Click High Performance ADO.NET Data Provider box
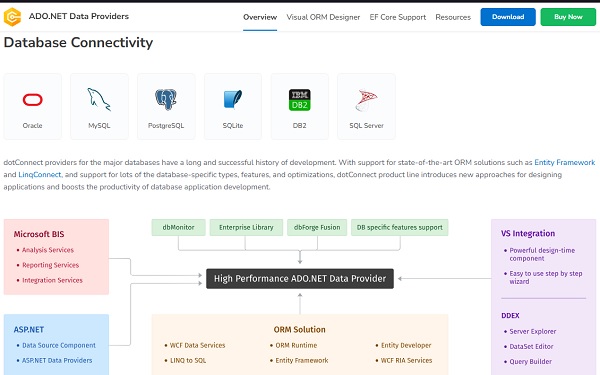This screenshot has height=375, width=600. pyautogui.click(x=300, y=279)
